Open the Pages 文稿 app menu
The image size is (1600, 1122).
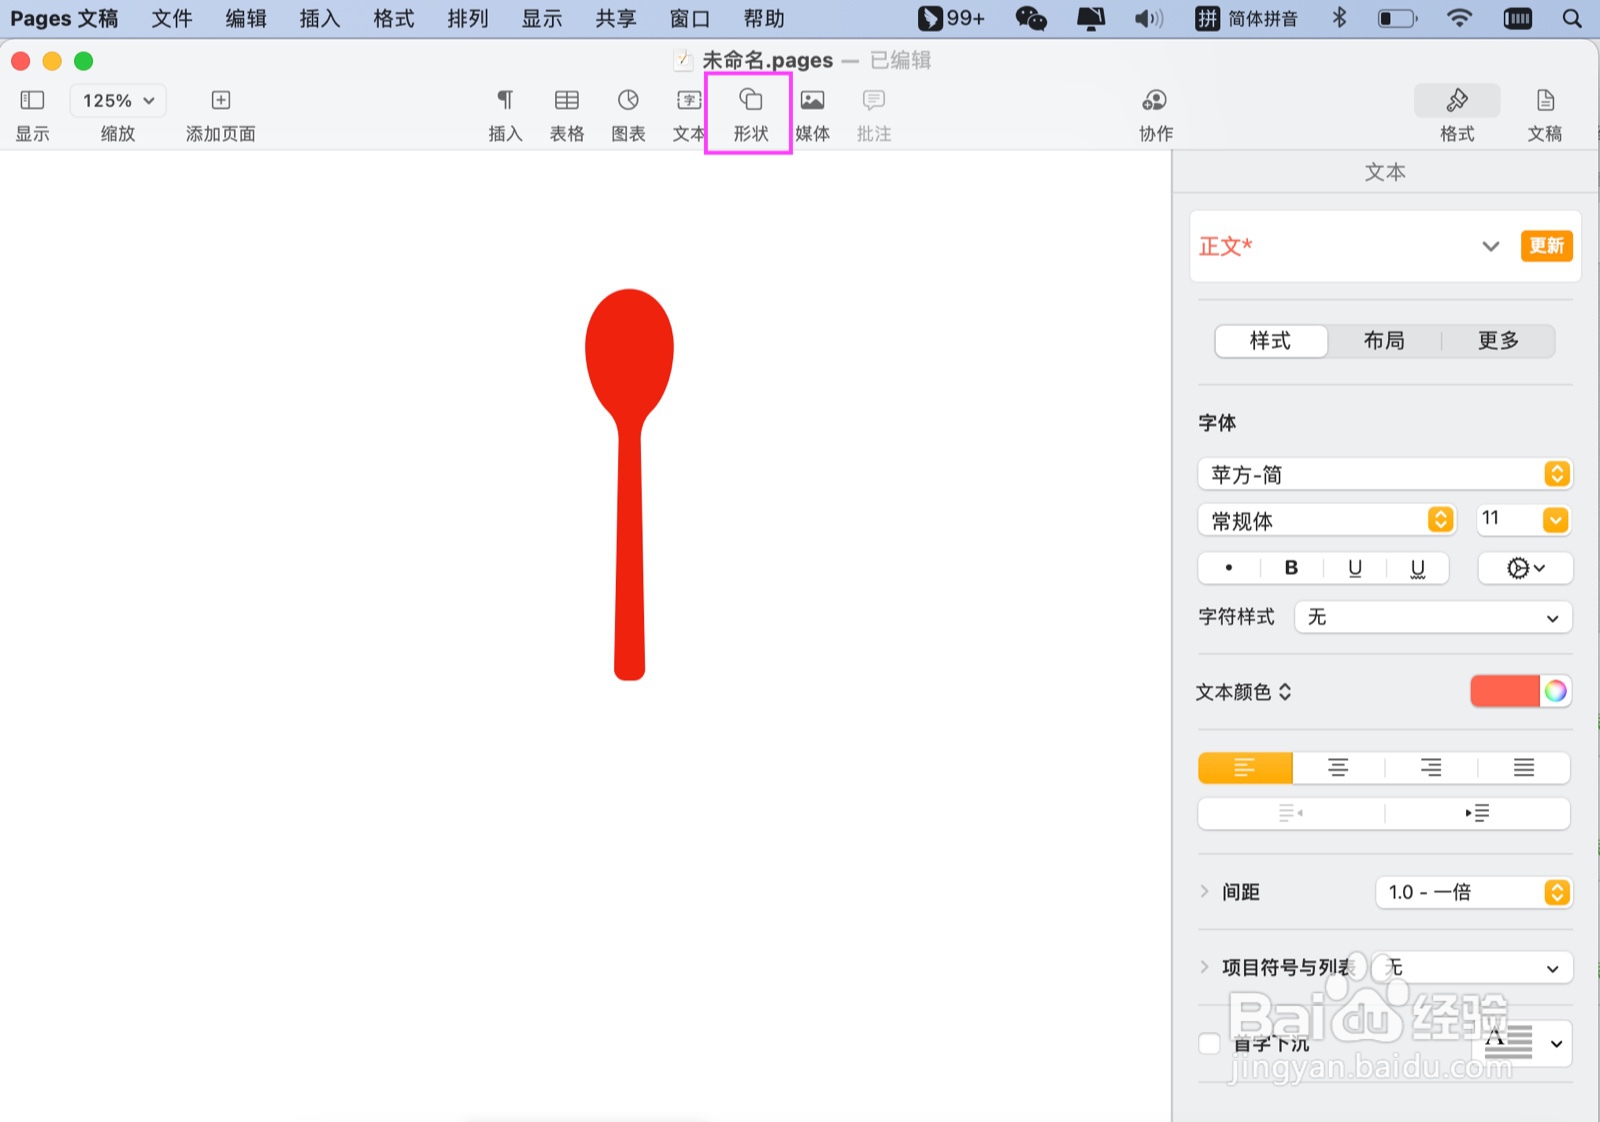click(x=64, y=18)
